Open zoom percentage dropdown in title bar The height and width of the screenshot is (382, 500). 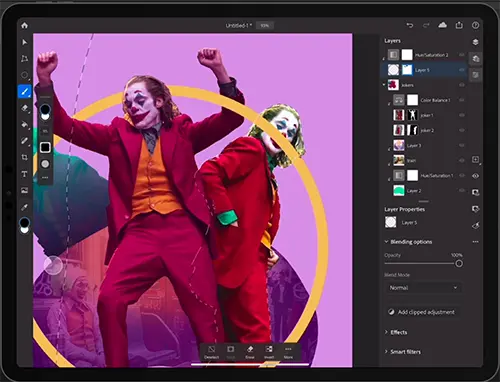point(265,25)
